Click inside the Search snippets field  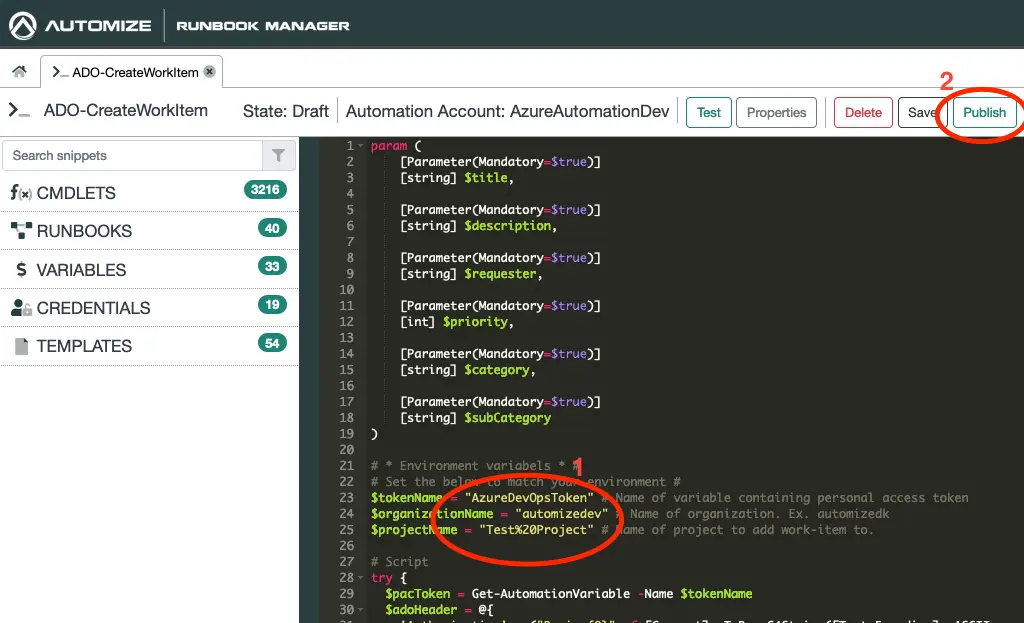[130, 156]
